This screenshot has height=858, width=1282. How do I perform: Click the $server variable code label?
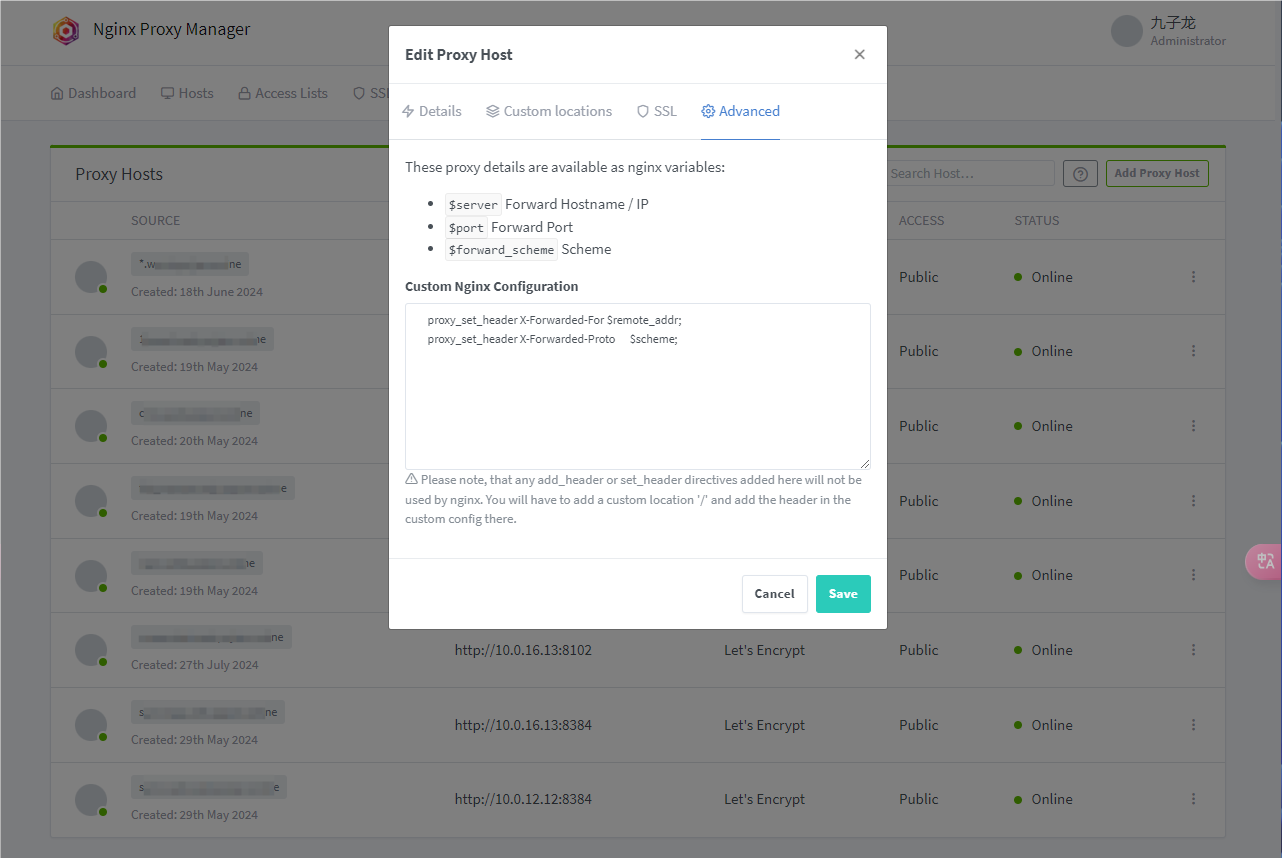coord(473,204)
